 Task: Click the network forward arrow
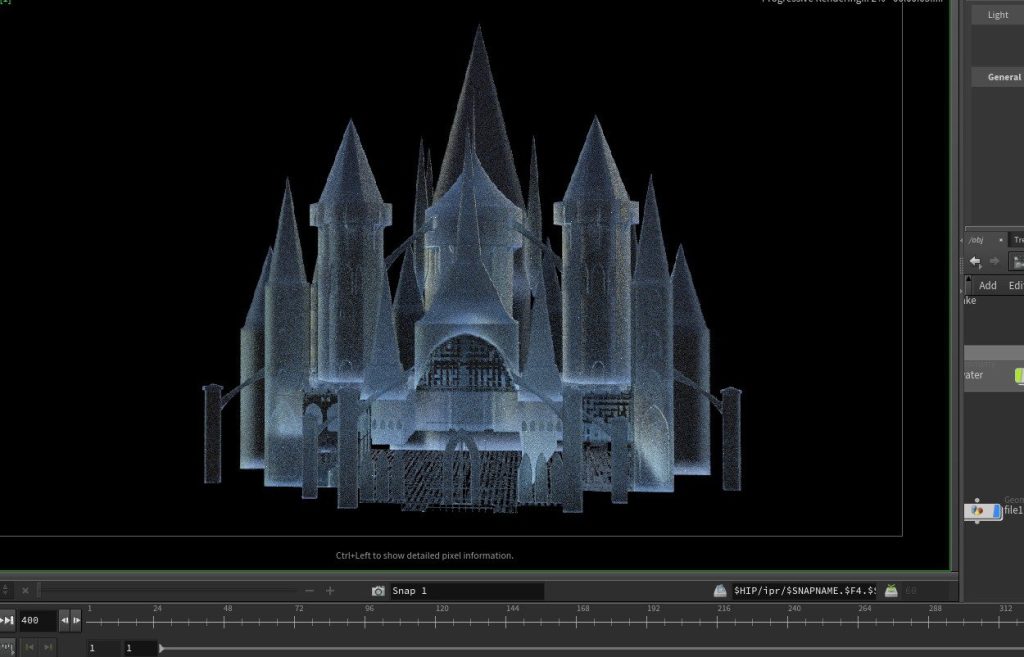point(995,262)
